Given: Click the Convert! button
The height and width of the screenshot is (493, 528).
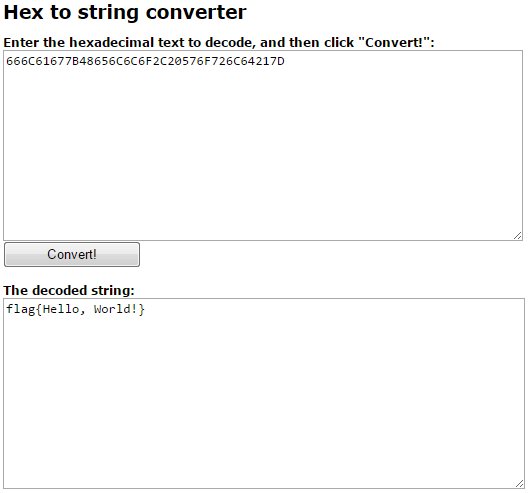Looking at the screenshot, I should 72,254.
